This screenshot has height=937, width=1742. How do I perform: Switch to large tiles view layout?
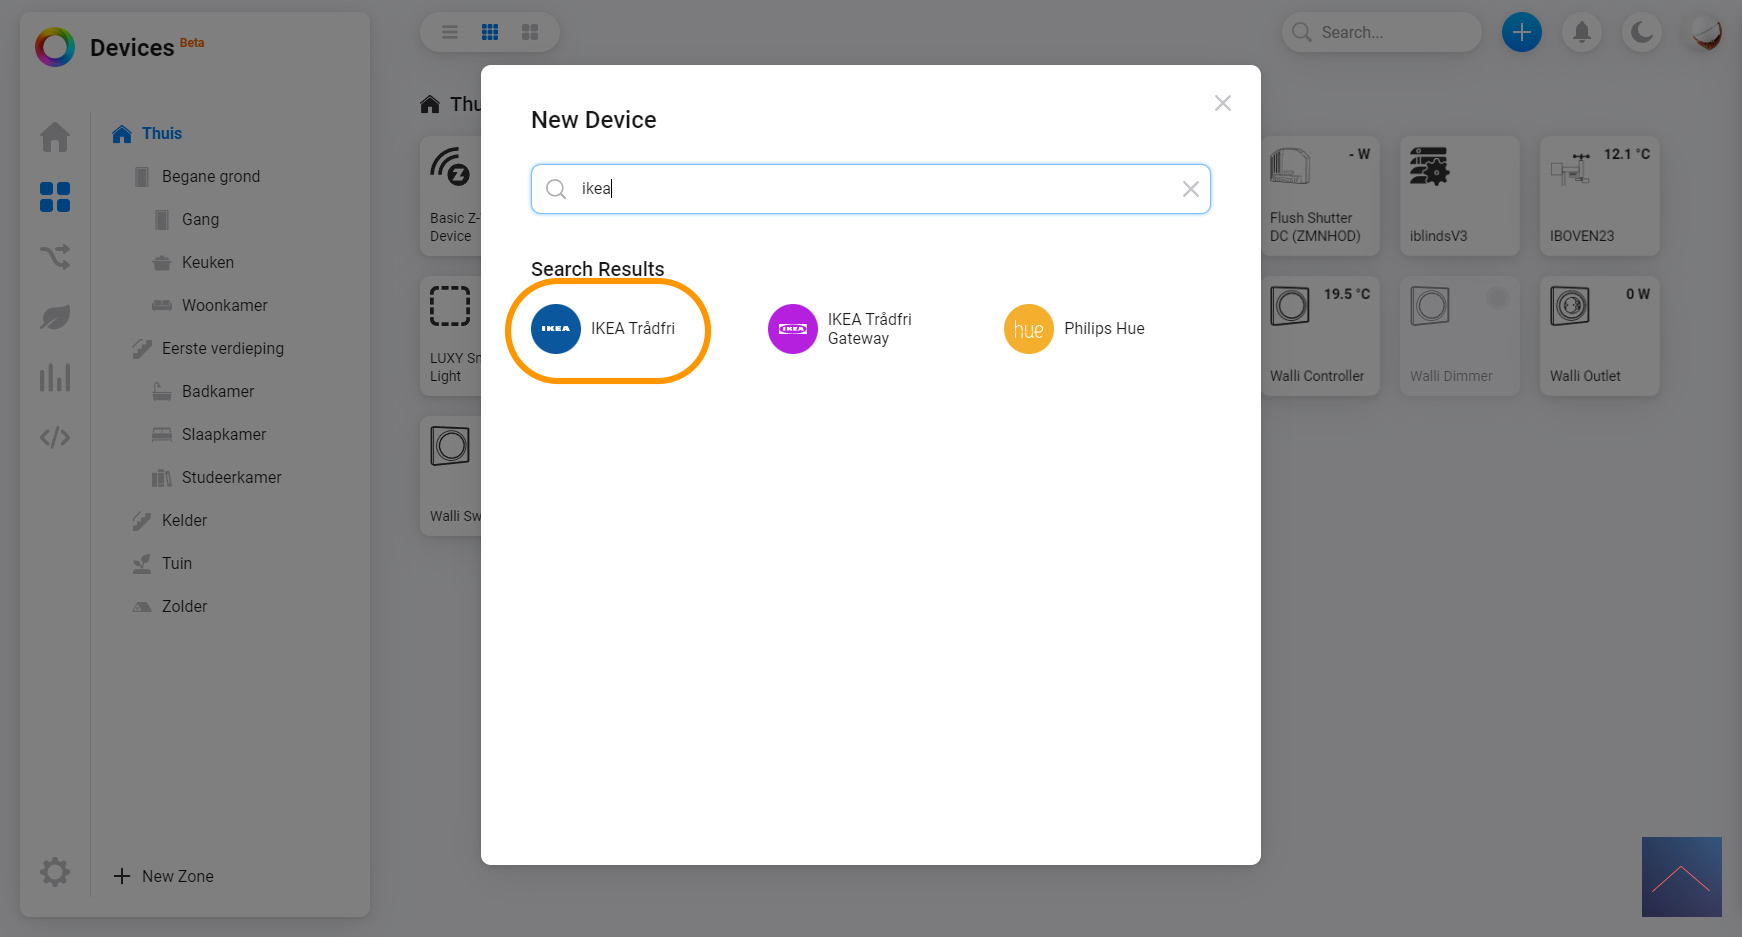(x=530, y=32)
